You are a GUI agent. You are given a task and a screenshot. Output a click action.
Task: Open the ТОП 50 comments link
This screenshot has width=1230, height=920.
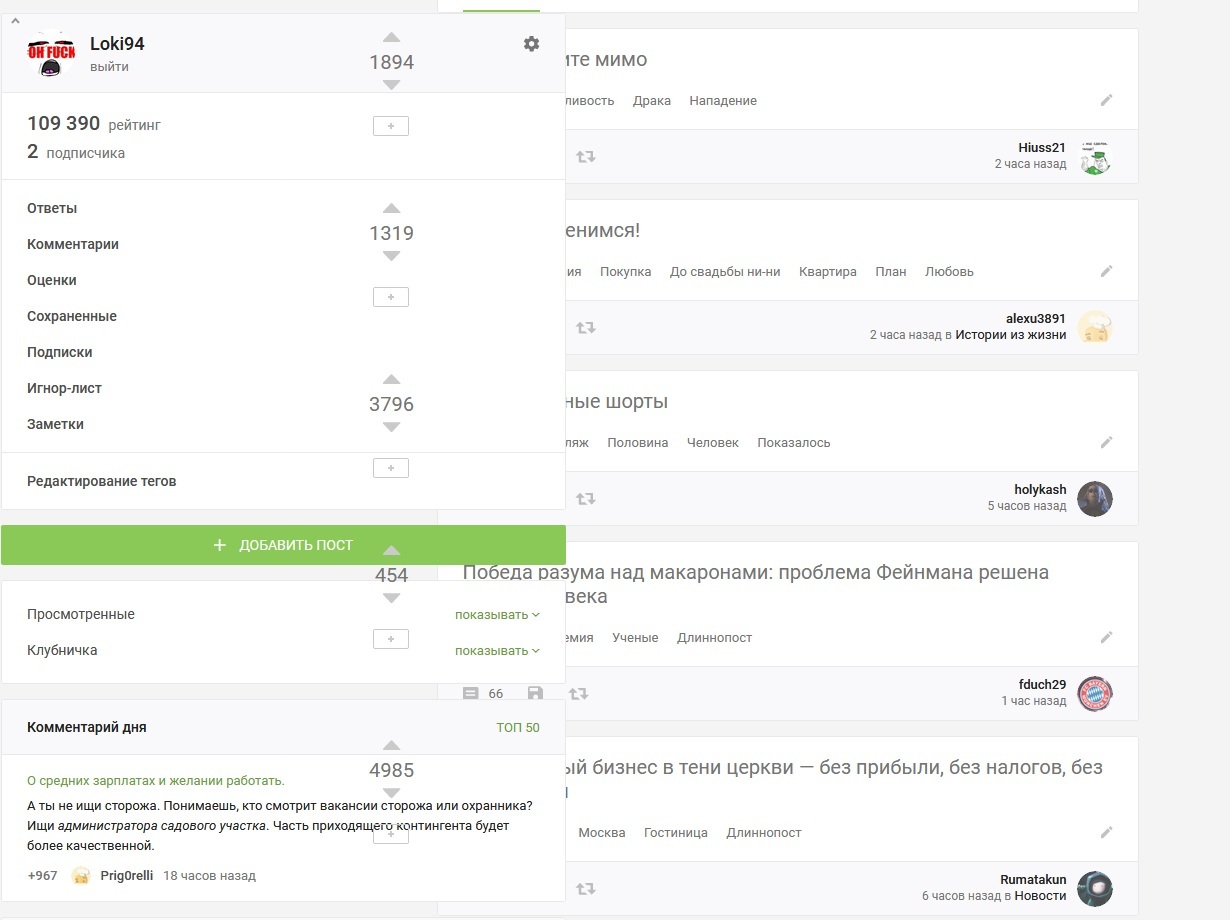517,728
